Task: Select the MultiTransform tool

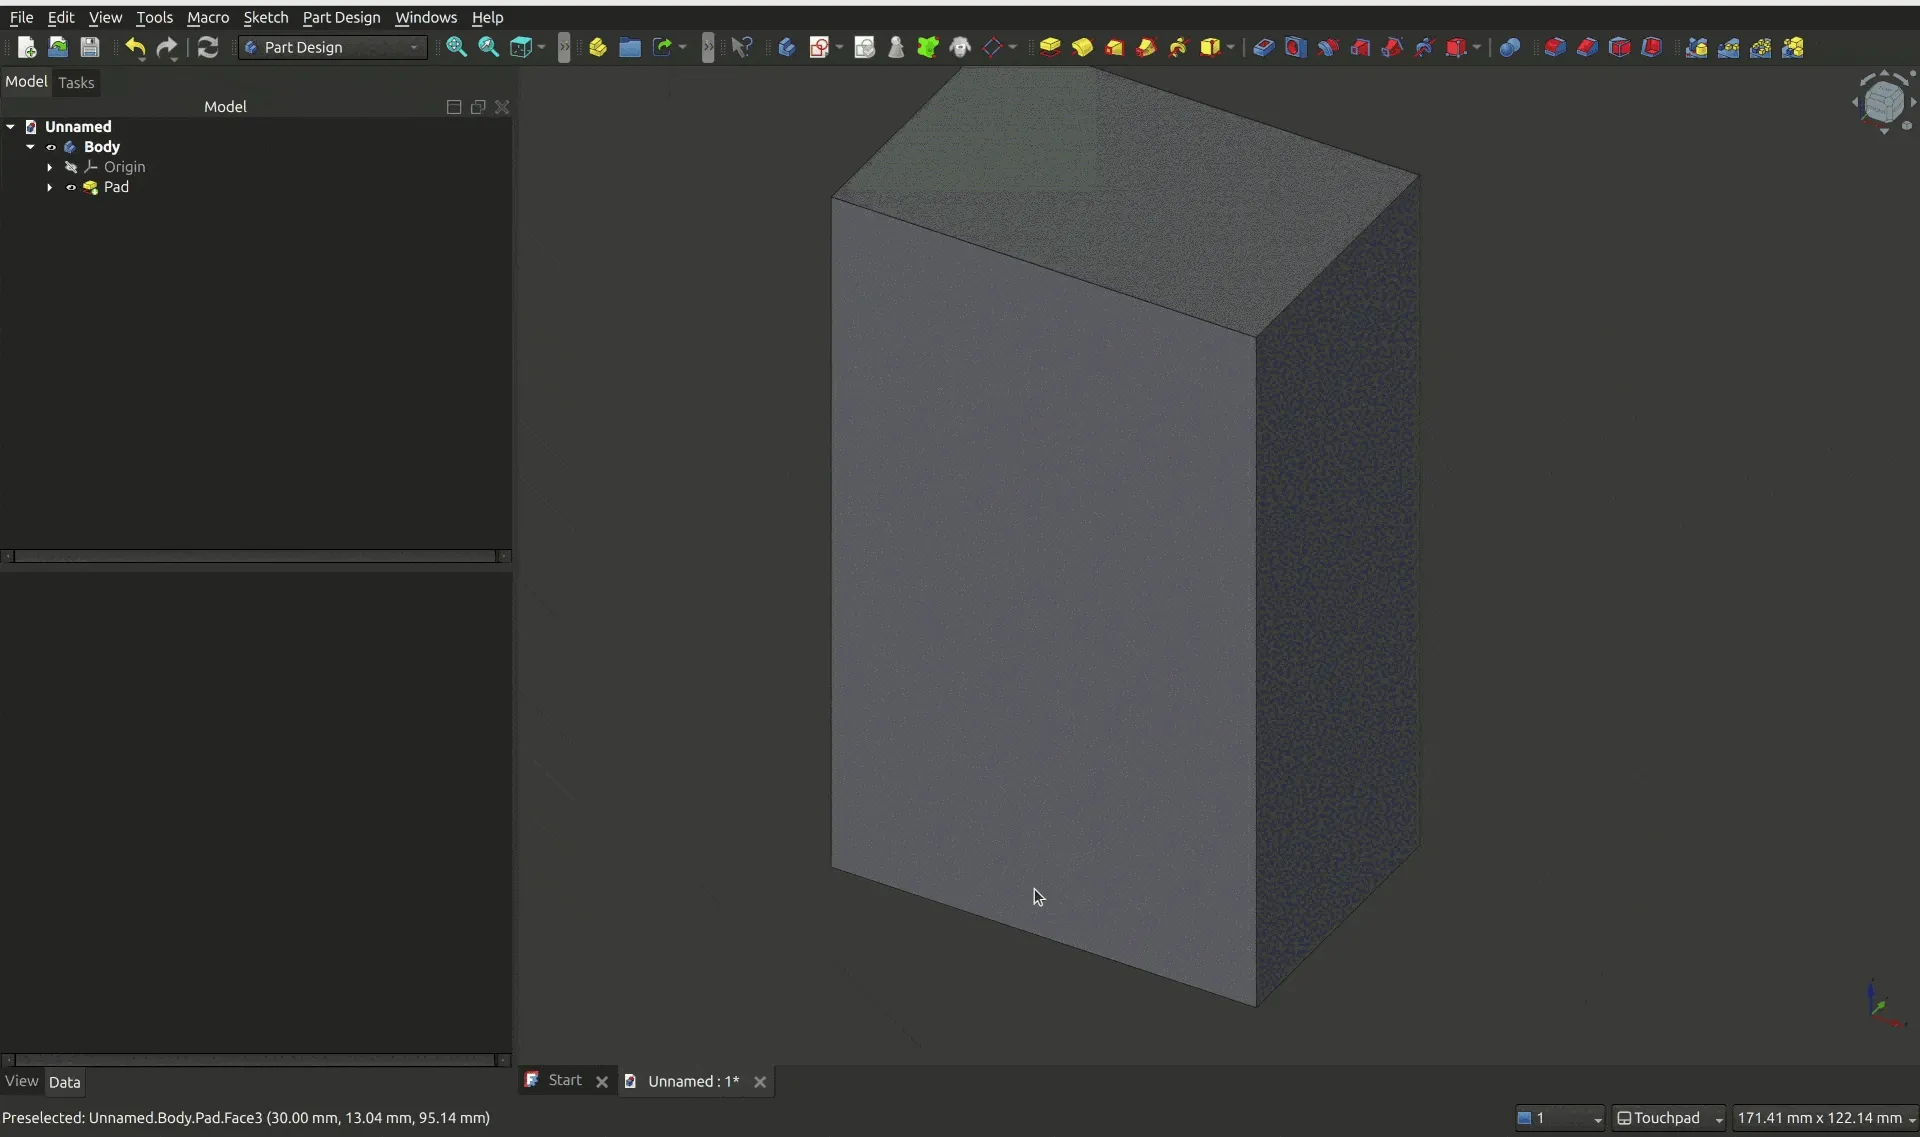Action: [1793, 47]
